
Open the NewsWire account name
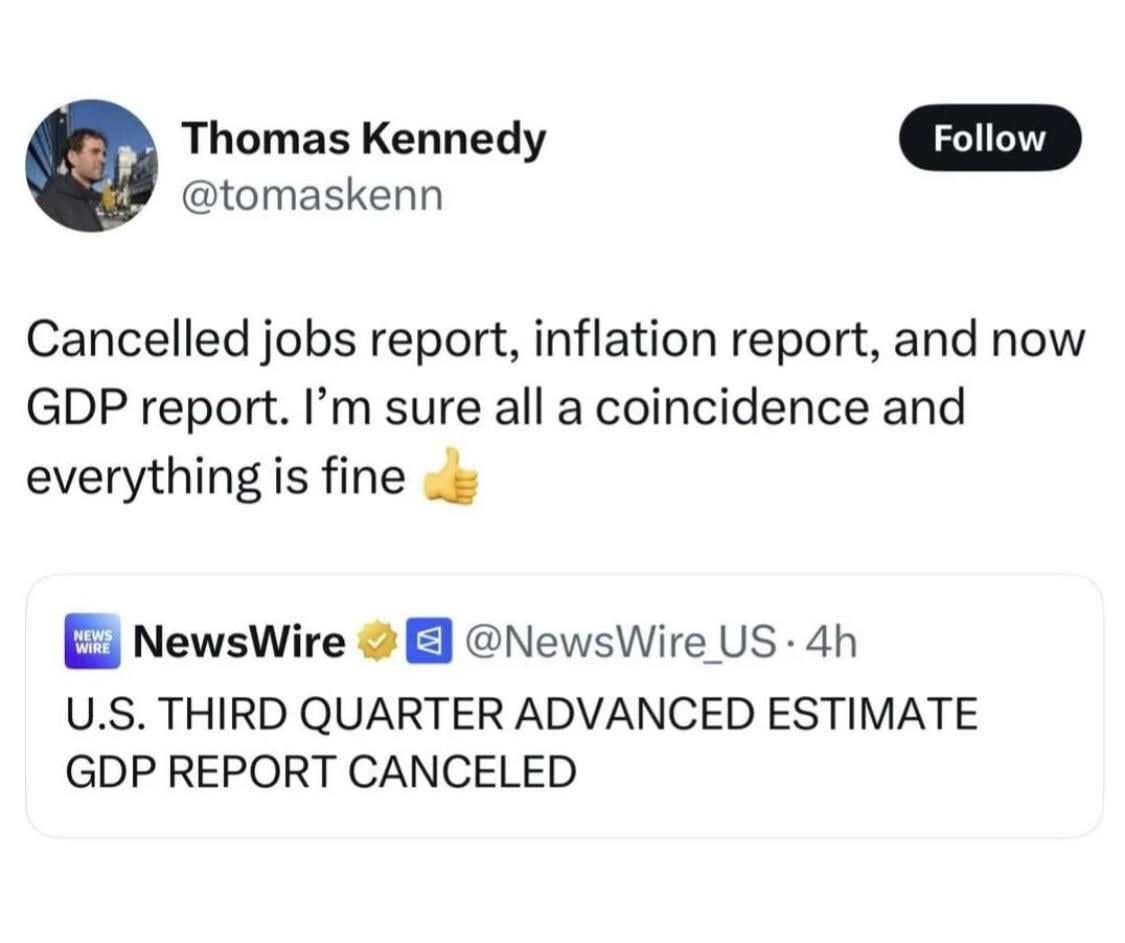[x=238, y=642]
